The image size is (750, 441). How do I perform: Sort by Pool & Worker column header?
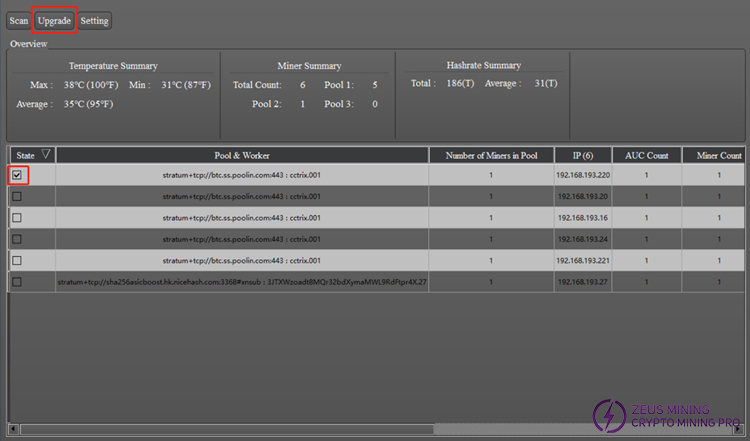click(242, 155)
